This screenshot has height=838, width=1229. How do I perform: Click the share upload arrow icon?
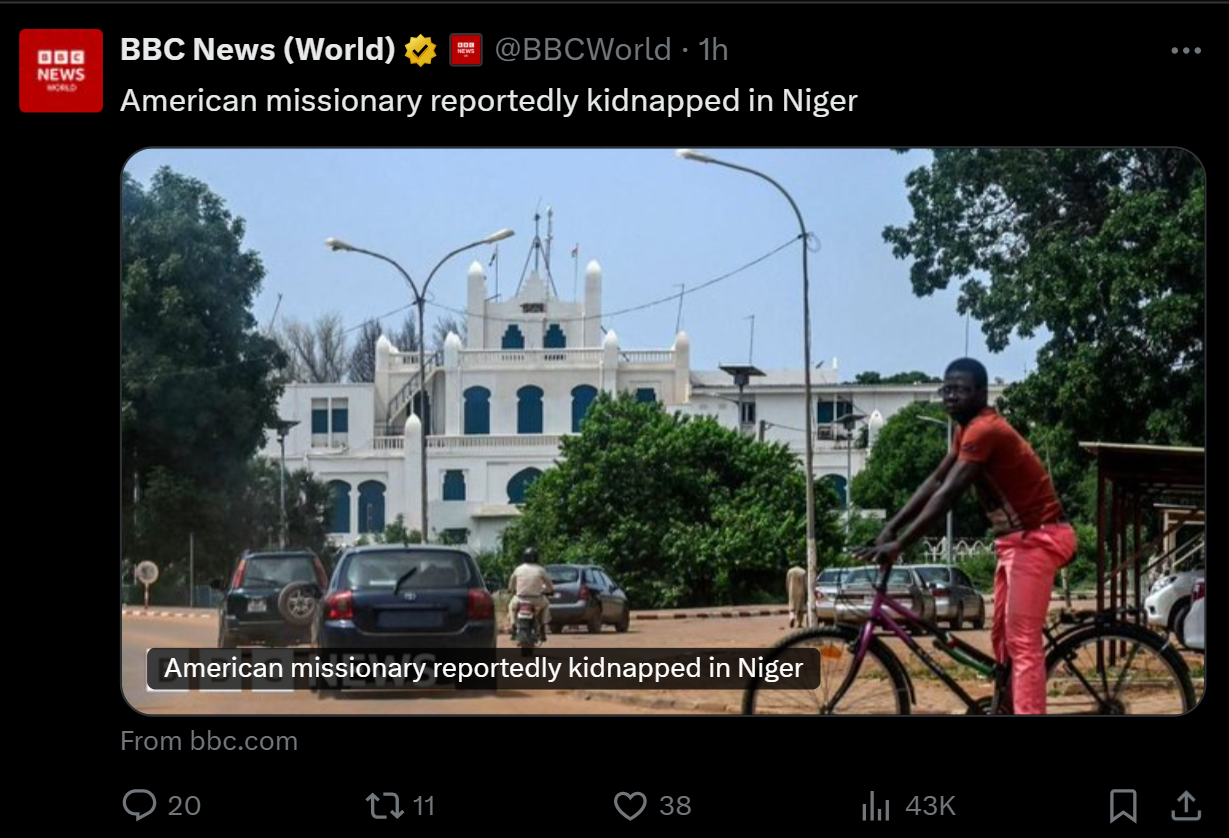[x=1186, y=805]
